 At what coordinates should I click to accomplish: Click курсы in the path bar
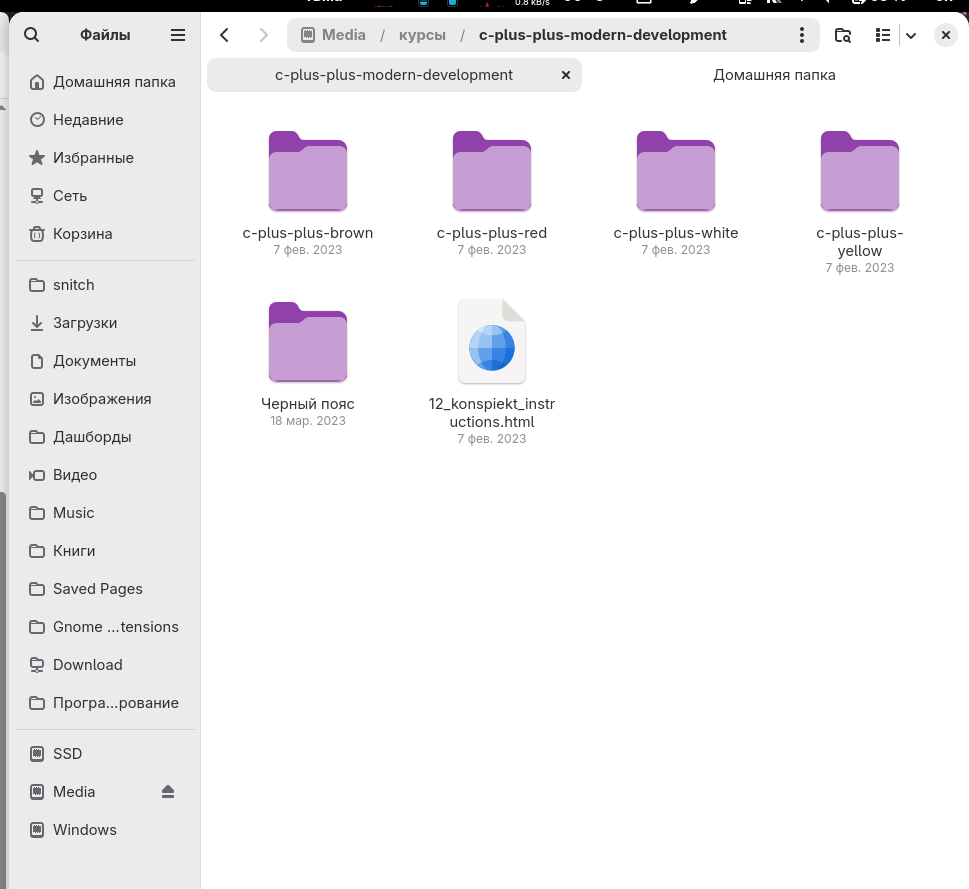point(422,35)
